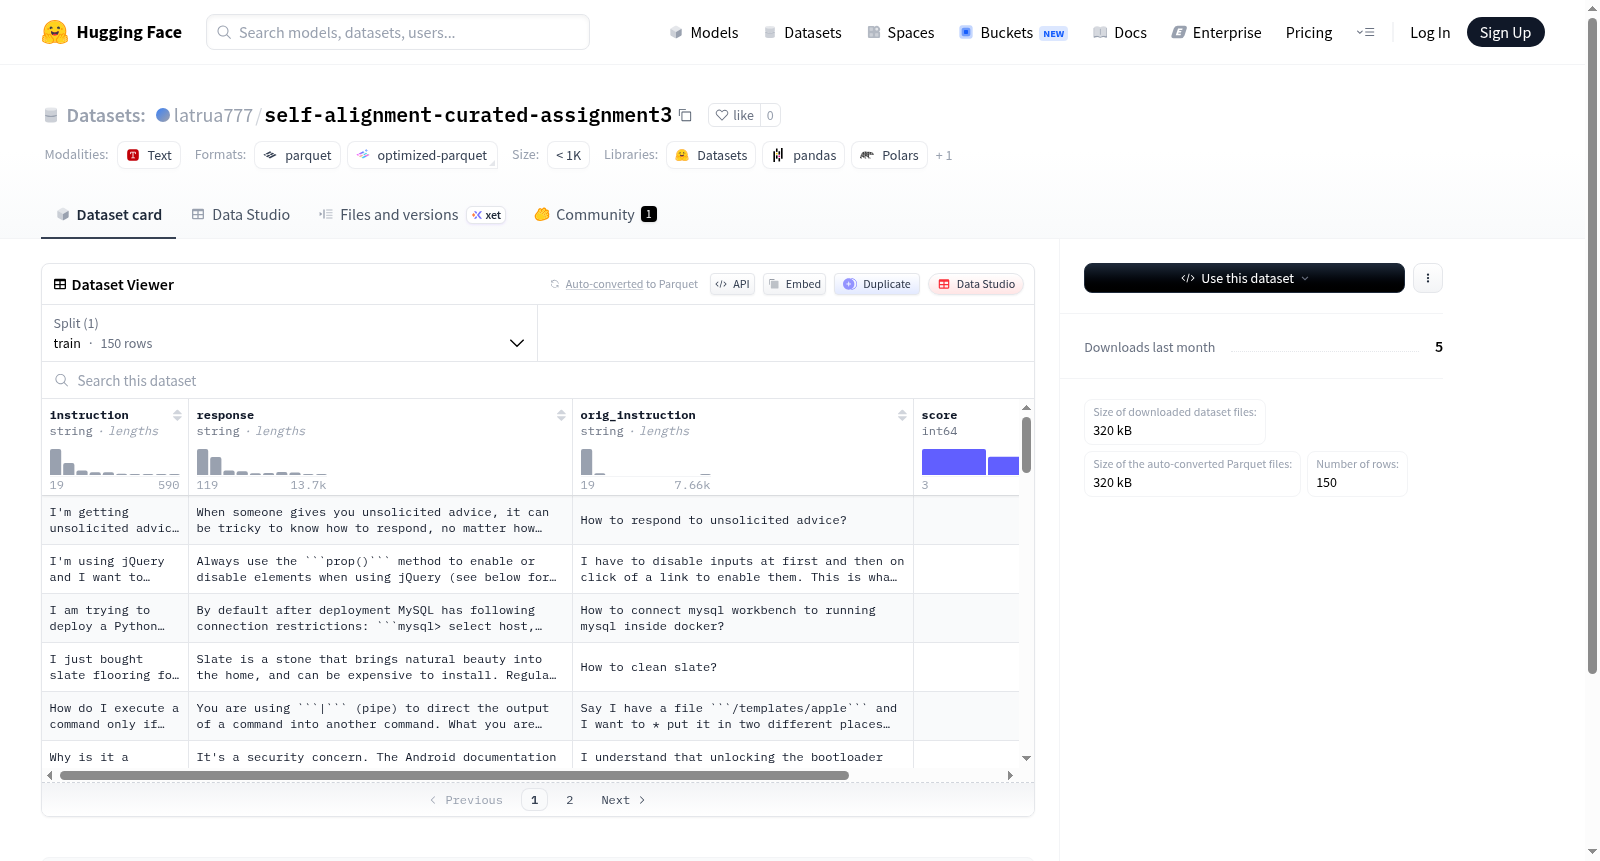Open the Datasets menu item
This screenshot has width=1600, height=861.
802,32
